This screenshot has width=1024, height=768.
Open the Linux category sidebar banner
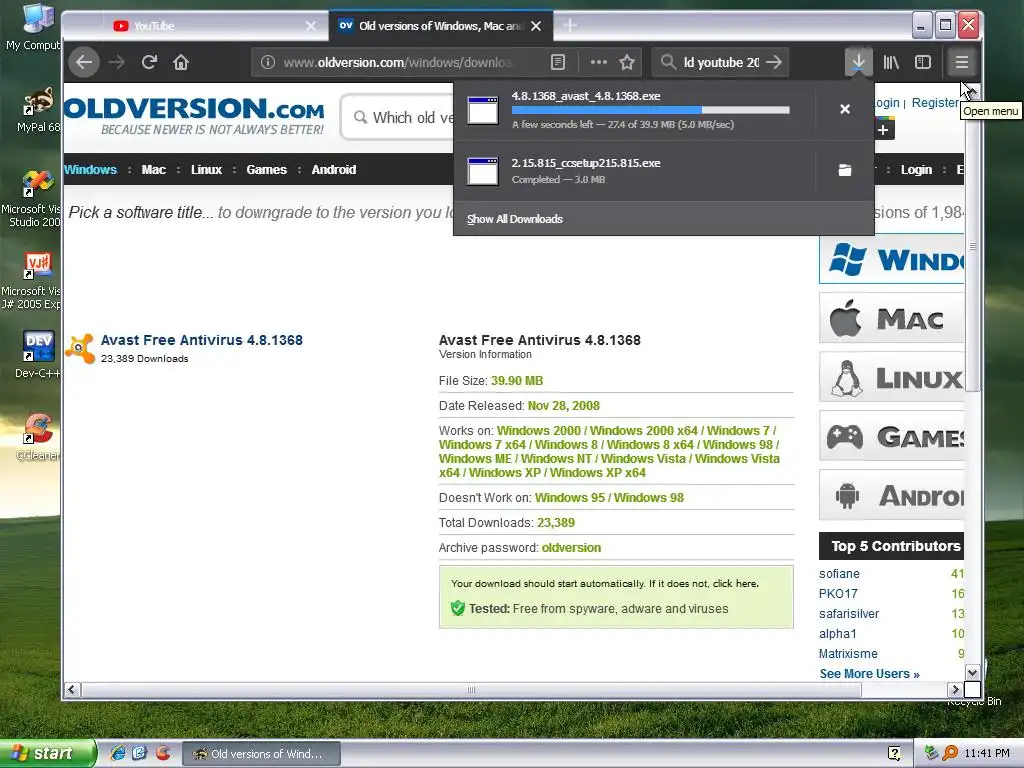[x=891, y=377]
